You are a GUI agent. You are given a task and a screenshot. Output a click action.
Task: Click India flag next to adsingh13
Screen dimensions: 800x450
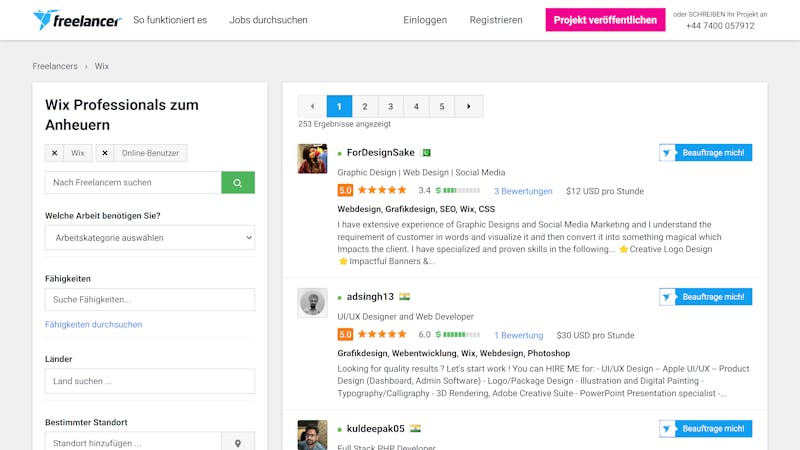tap(405, 296)
